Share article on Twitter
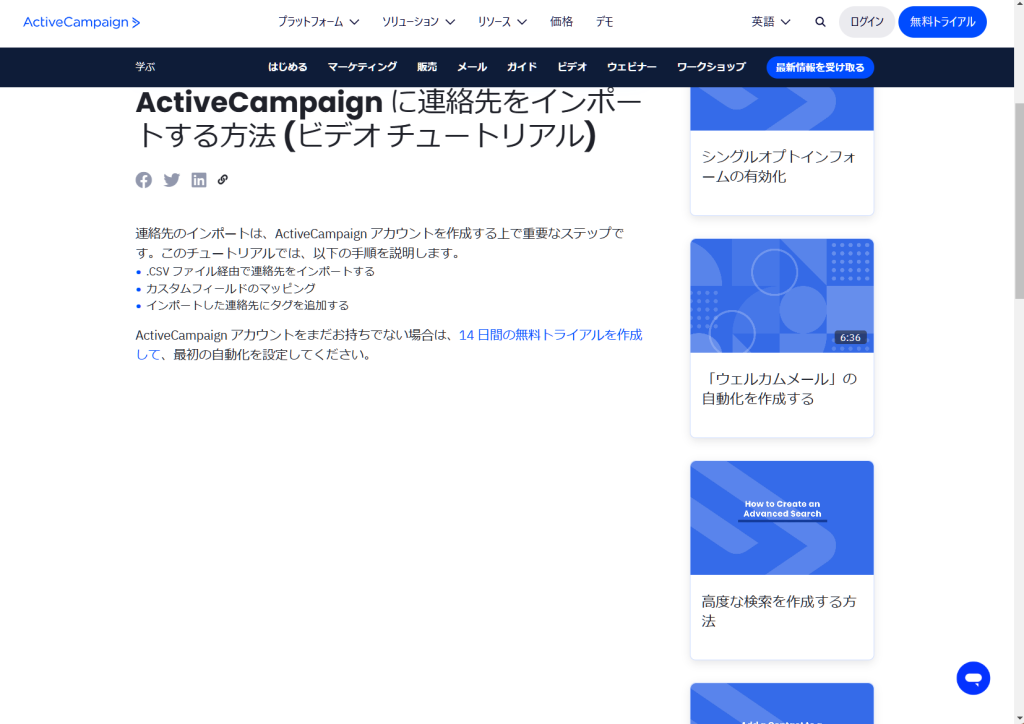 172,180
